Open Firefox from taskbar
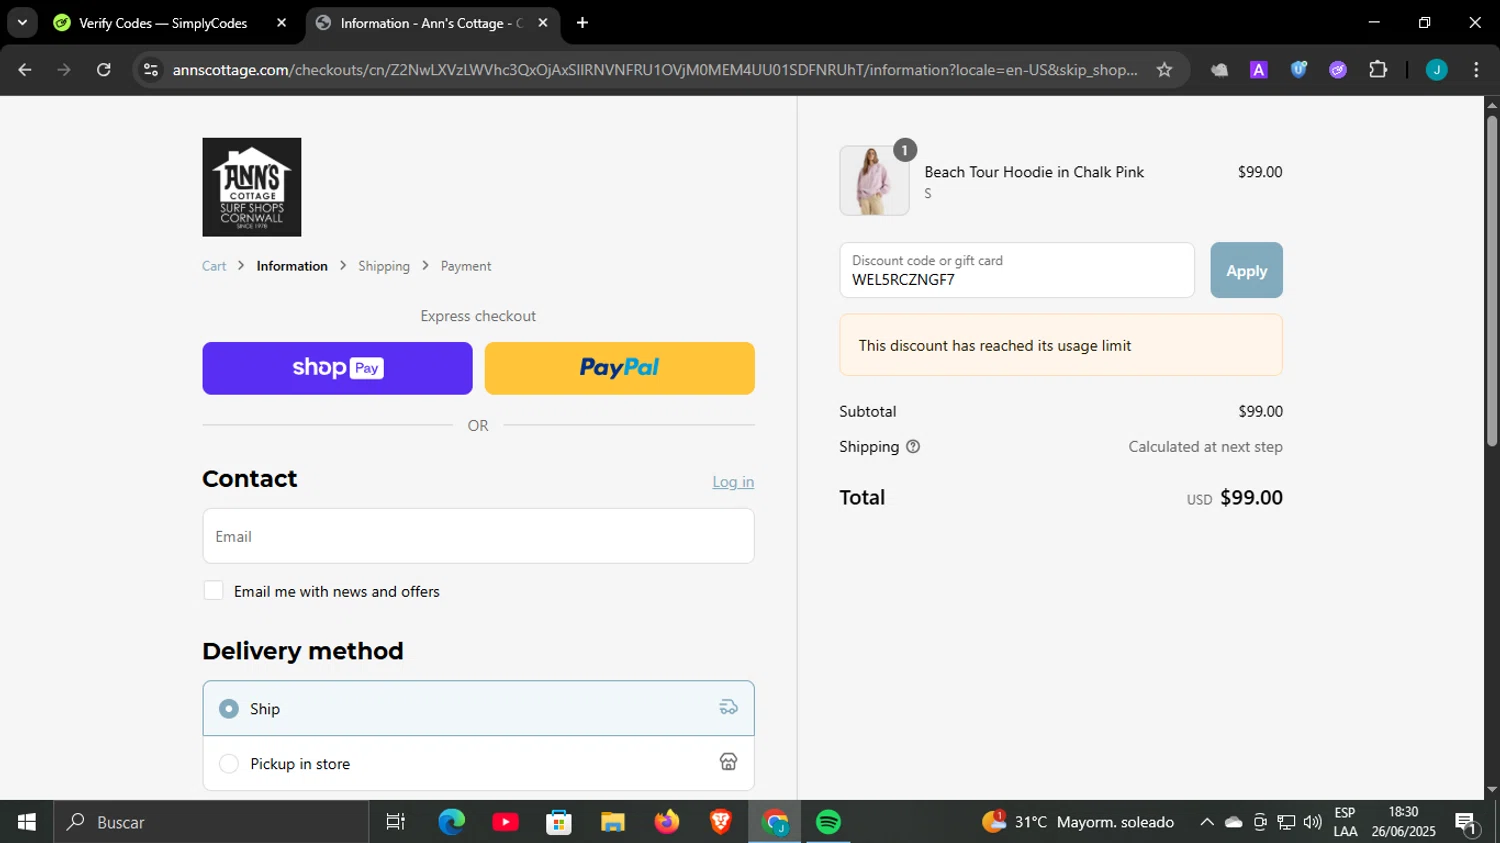Screen dimensions: 1500x843 (667, 822)
